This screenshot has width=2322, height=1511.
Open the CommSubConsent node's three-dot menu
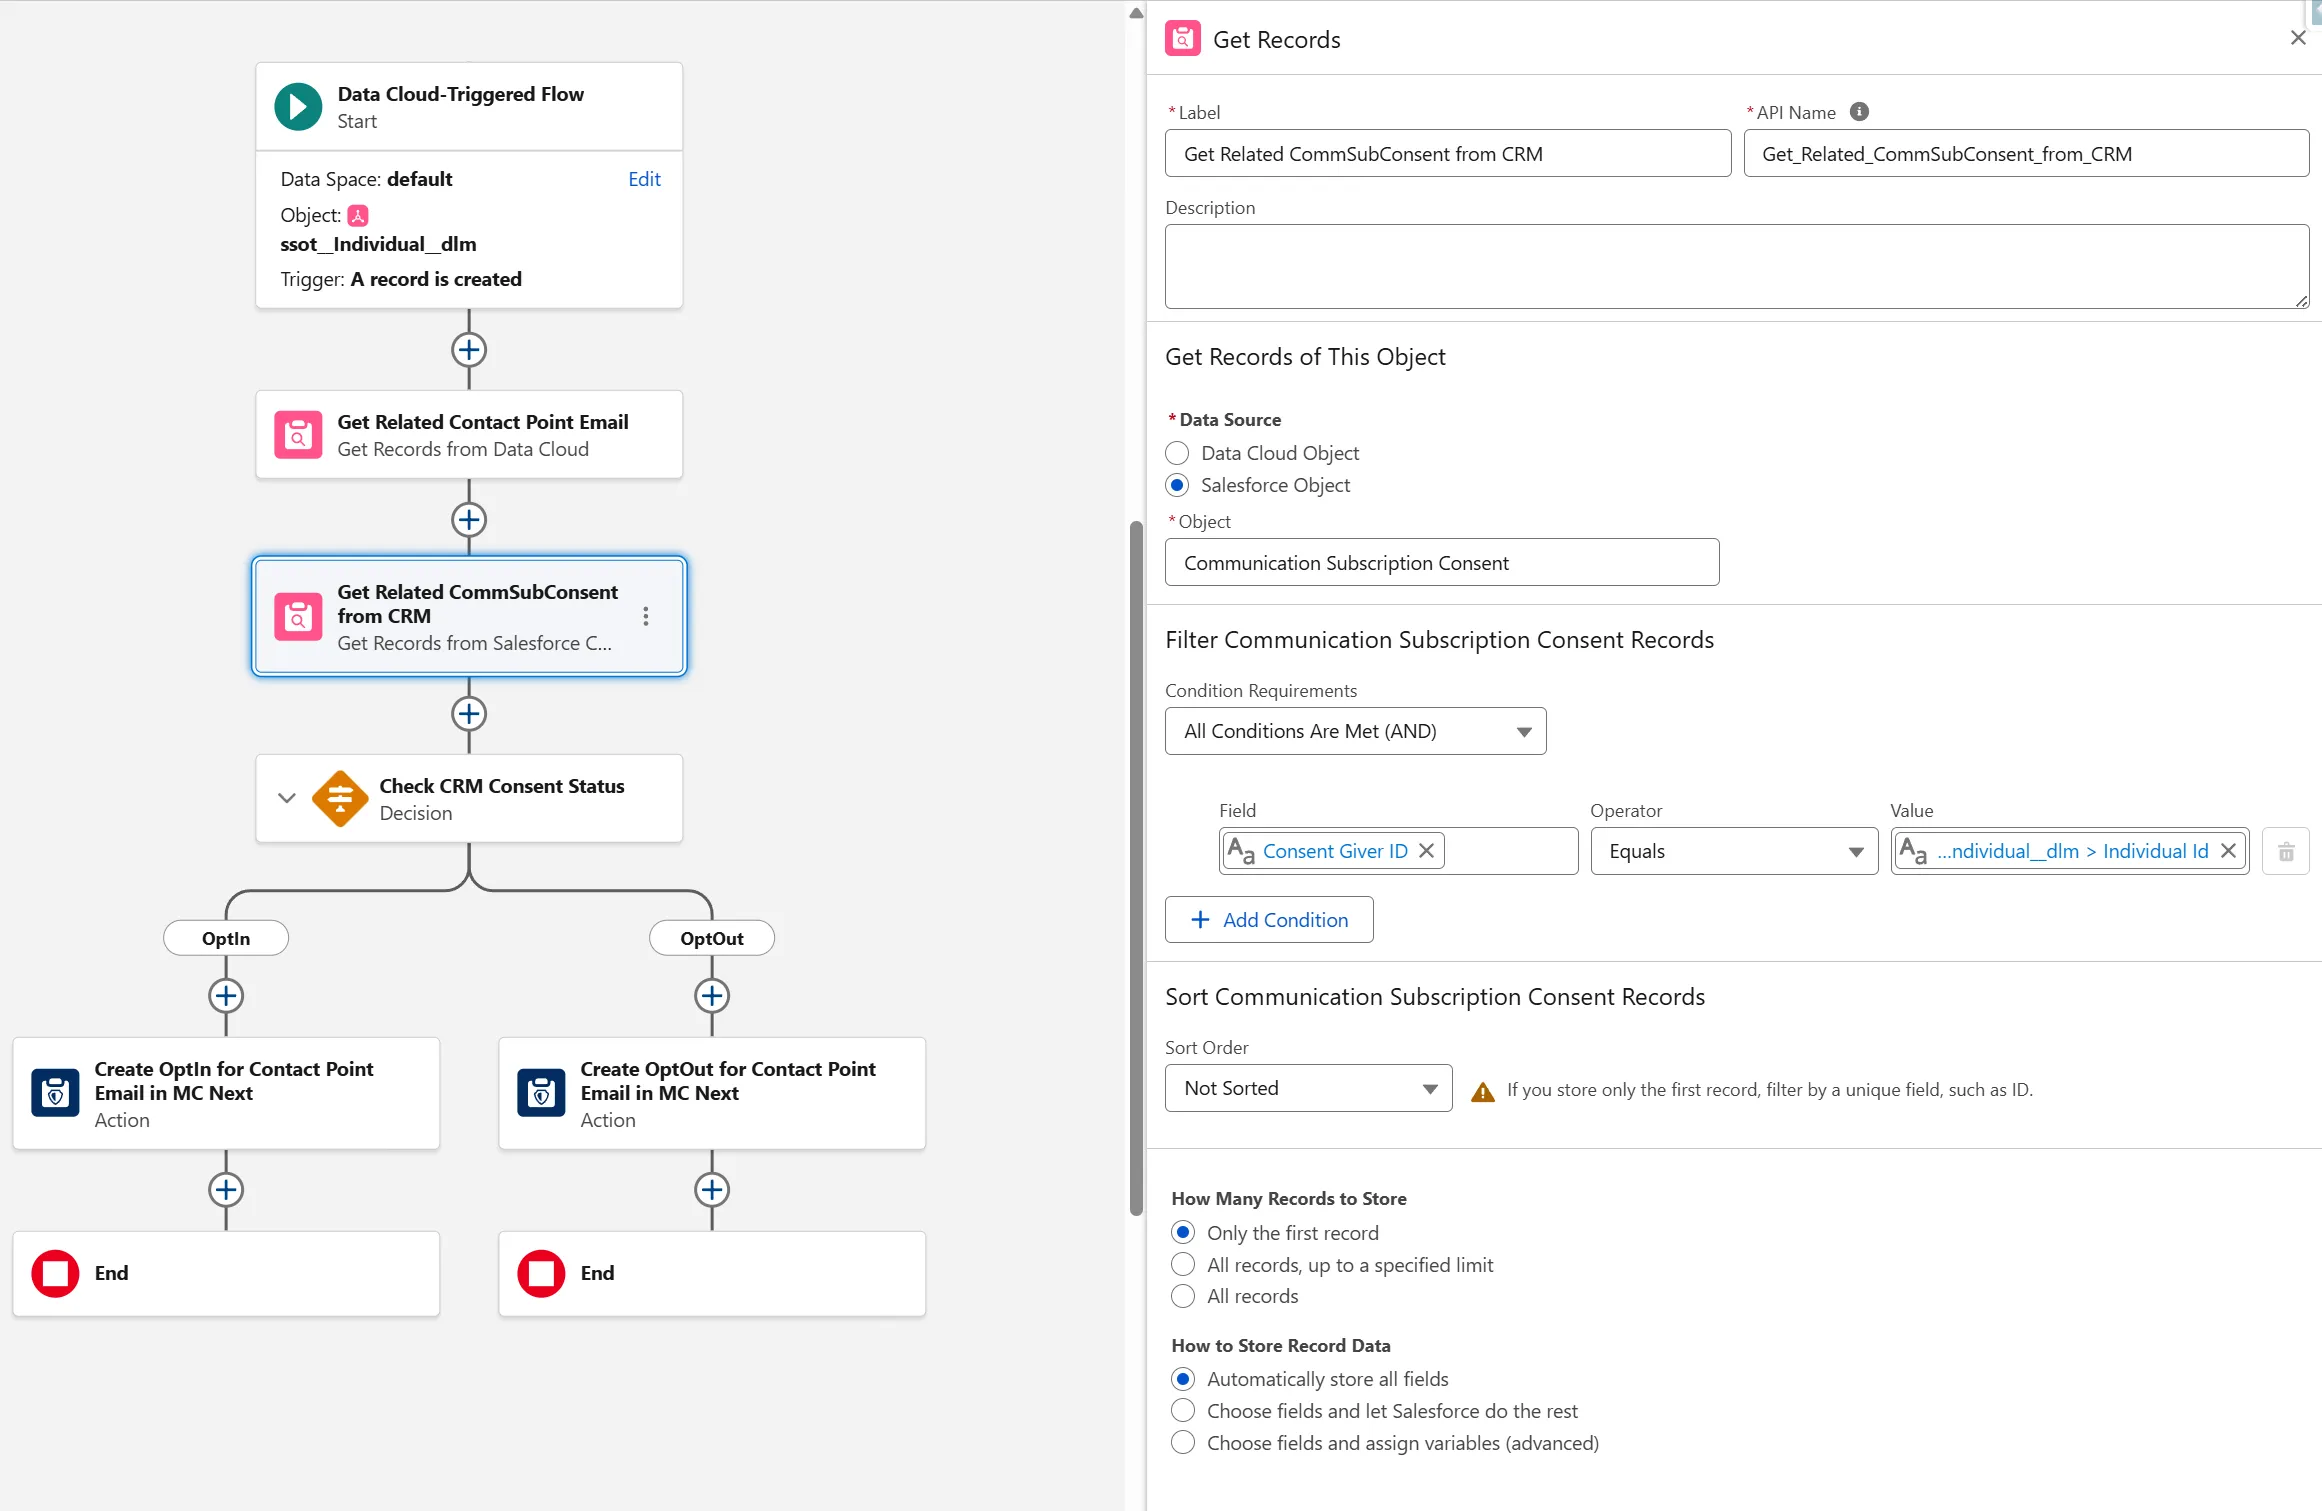646,616
